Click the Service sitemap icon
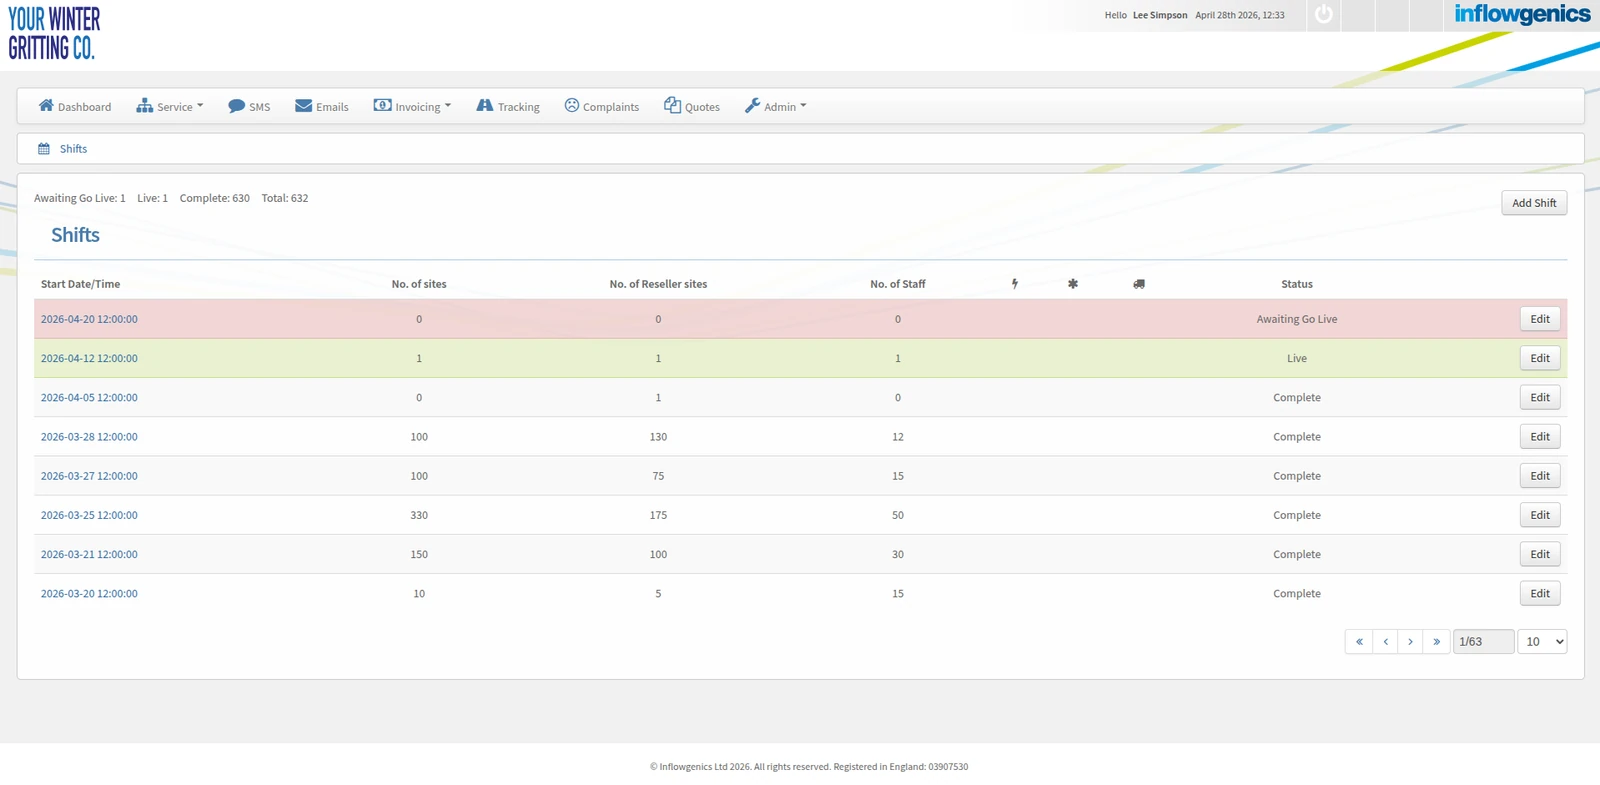The height and width of the screenshot is (785, 1600). pos(145,105)
